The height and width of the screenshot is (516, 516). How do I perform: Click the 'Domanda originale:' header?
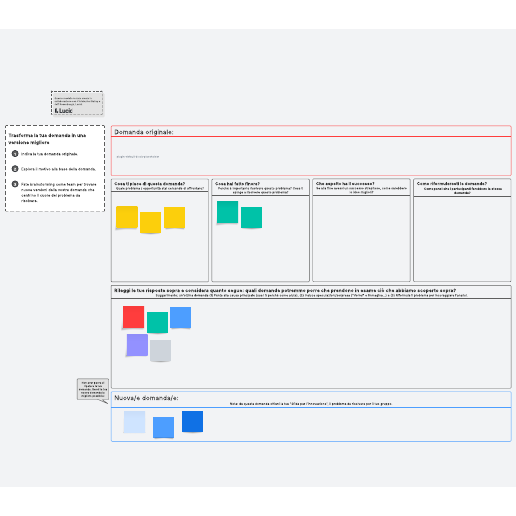(x=144, y=132)
